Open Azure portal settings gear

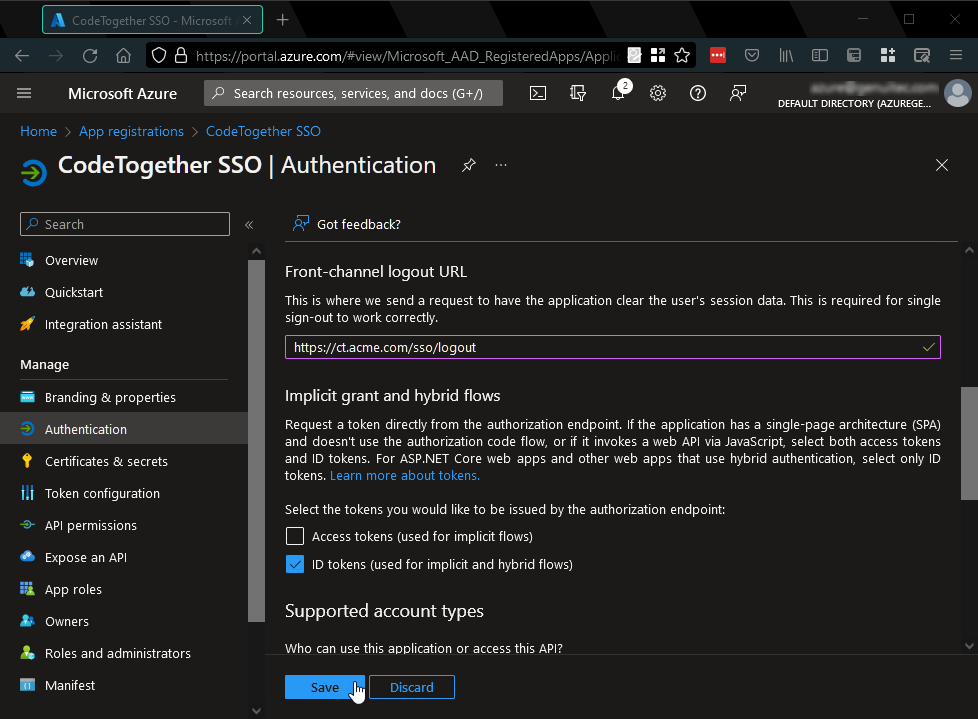(657, 92)
